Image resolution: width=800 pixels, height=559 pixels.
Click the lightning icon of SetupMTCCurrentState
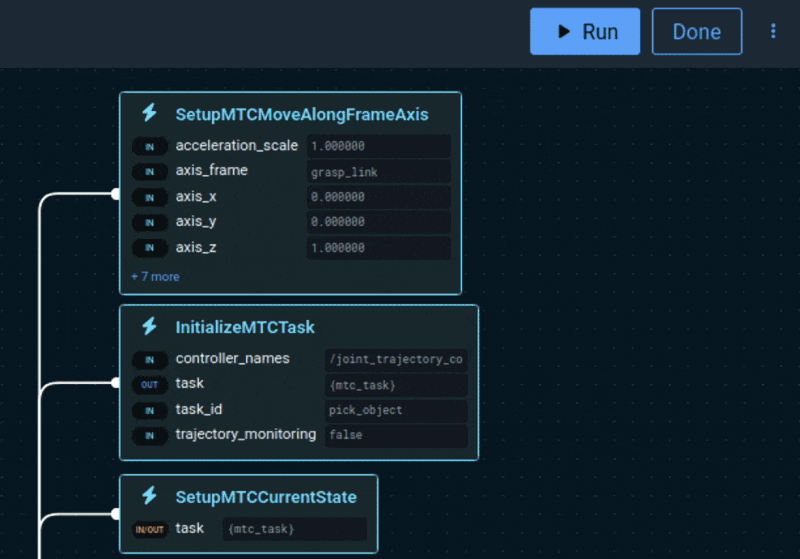click(x=149, y=495)
